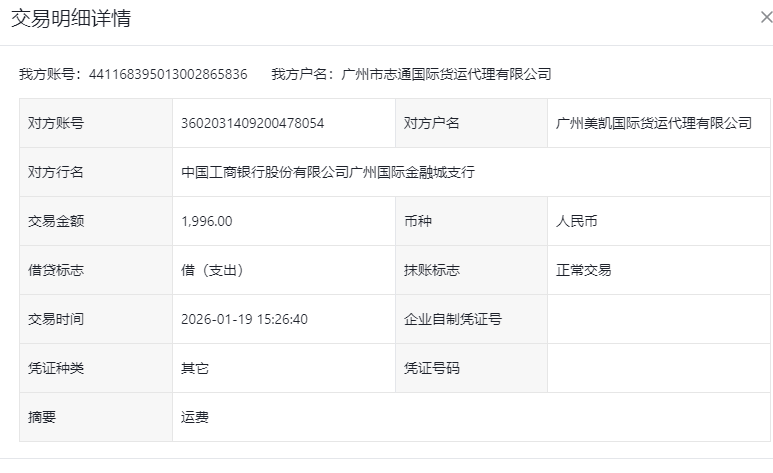Viewport: 773px width, 473px height.
Task: Click the 凭证号码 label cell
Action: click(x=431, y=368)
